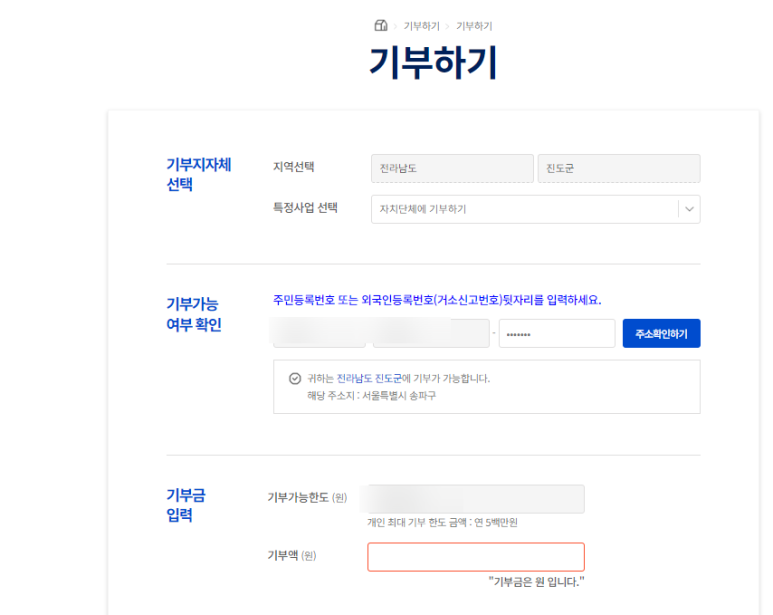This screenshot has height=615, width=773.
Task: Click '개인 최대 기부 한도 금액' note
Action: 442,523
